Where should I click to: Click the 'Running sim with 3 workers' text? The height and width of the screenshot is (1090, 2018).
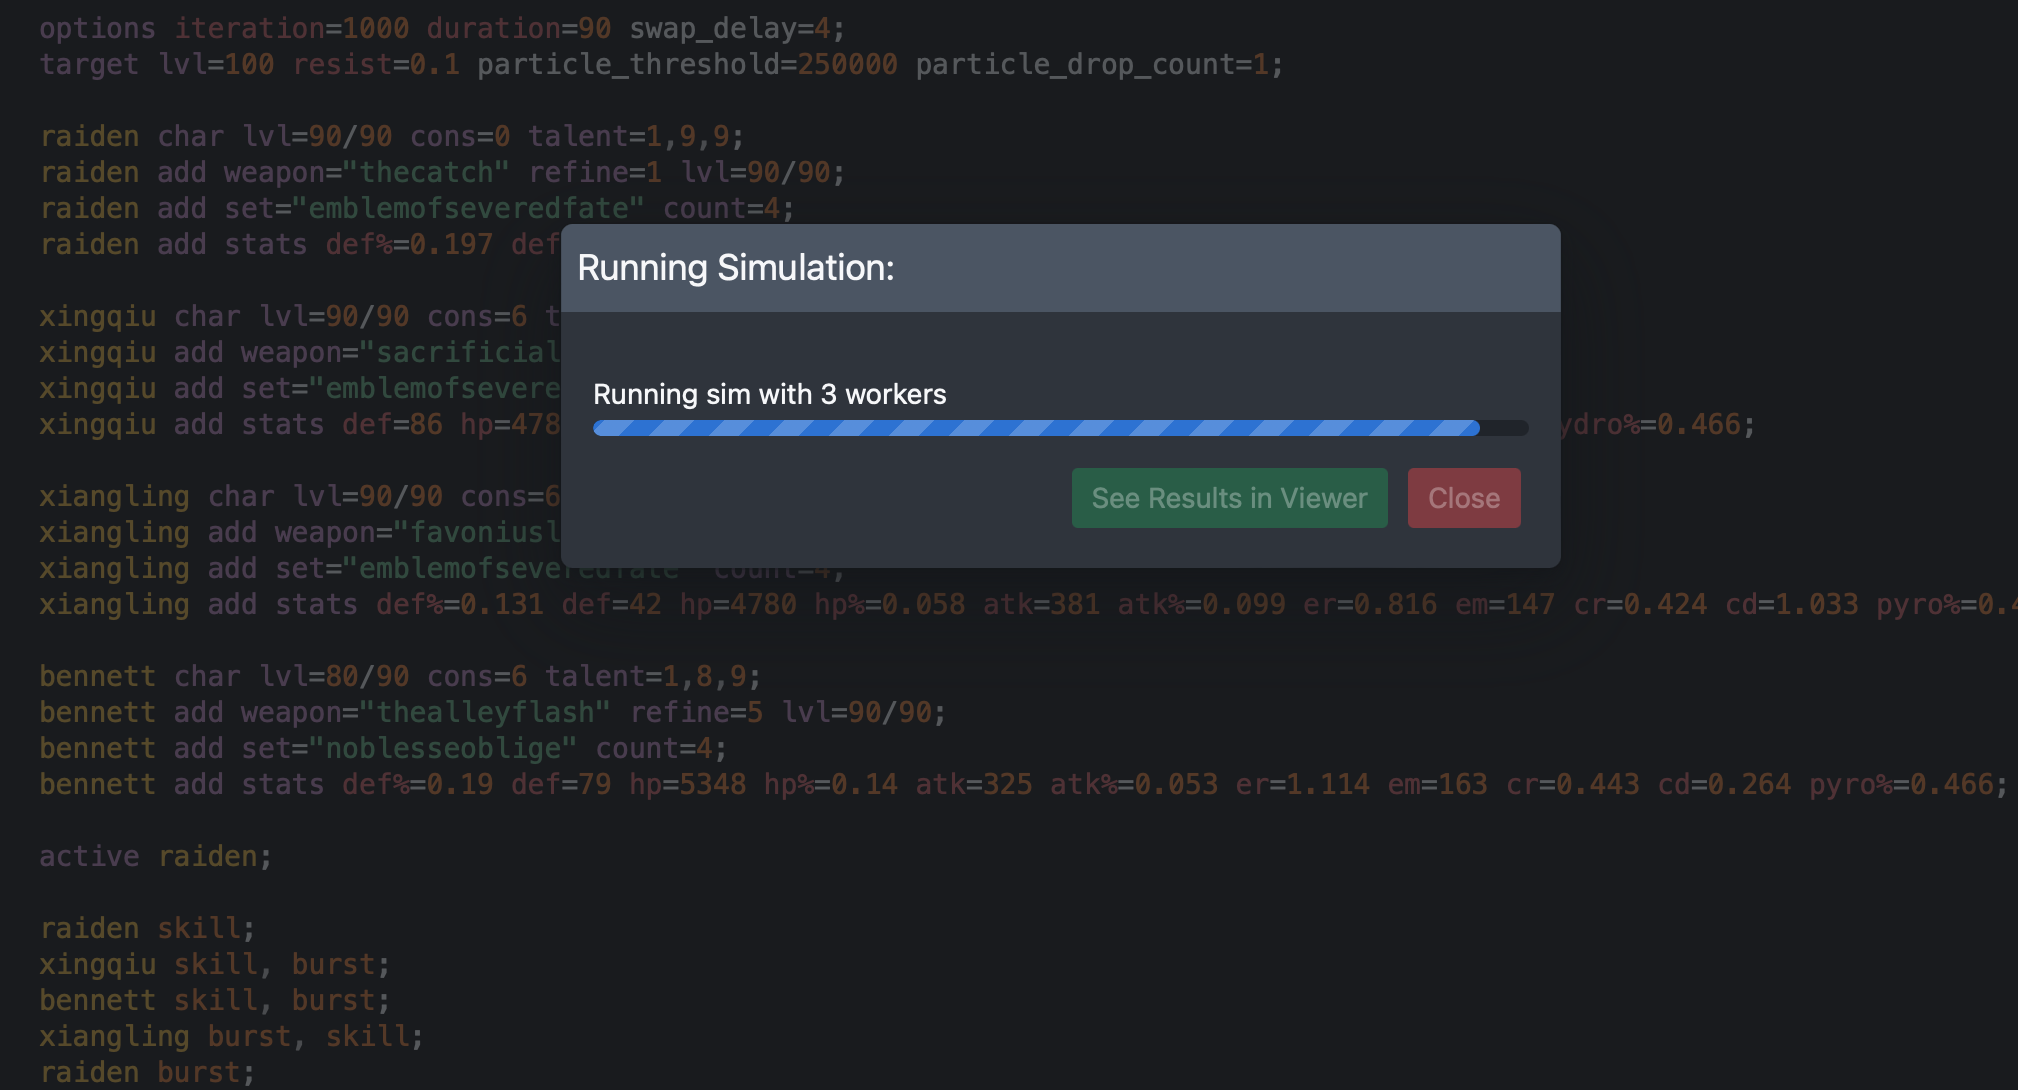click(x=769, y=394)
